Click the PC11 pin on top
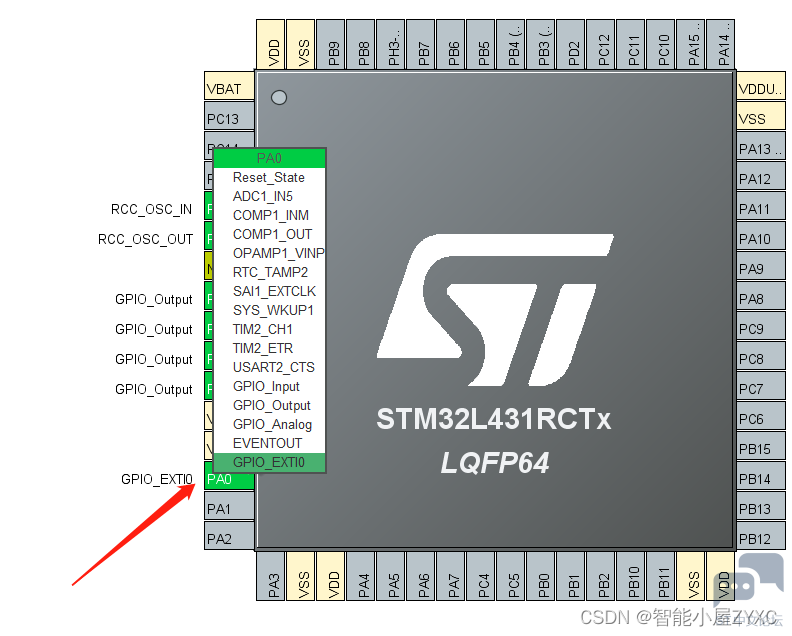The height and width of the screenshot is (636, 792). 631,44
